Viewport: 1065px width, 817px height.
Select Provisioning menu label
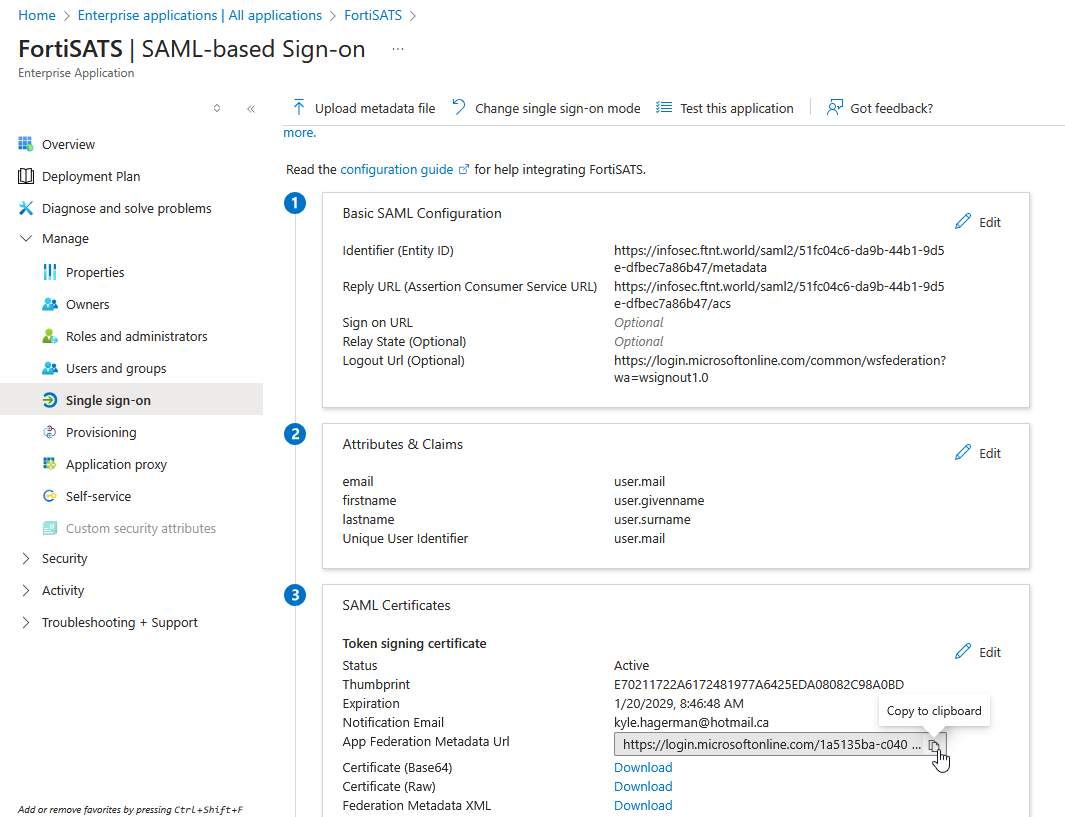click(101, 433)
